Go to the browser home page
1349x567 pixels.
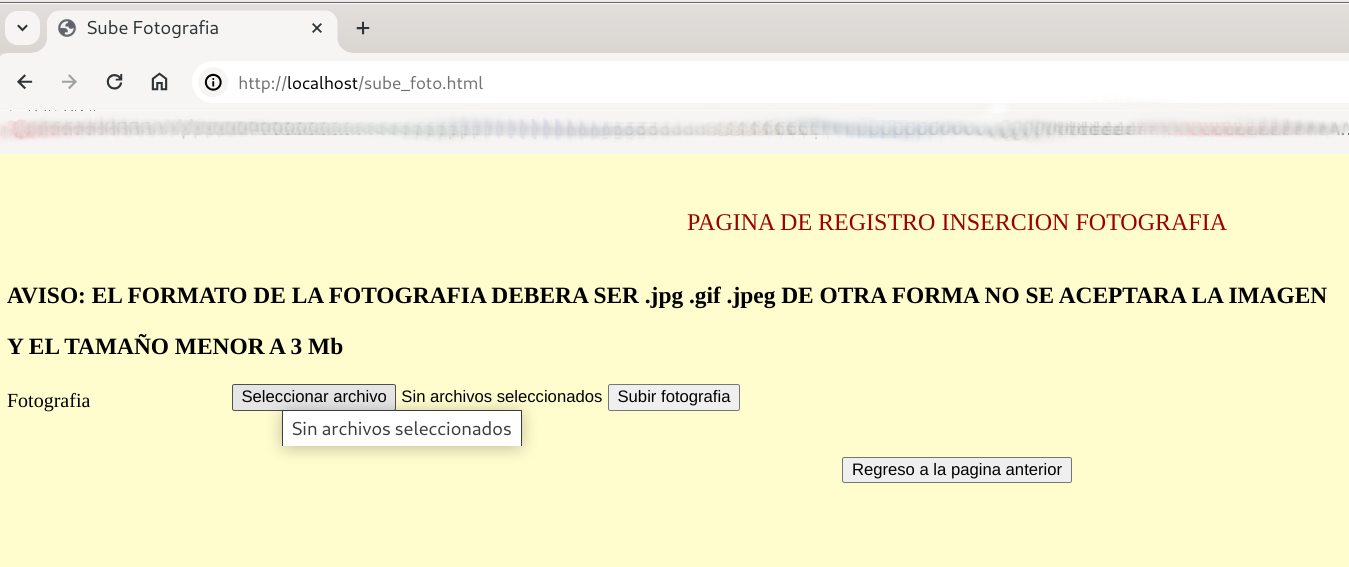(x=159, y=83)
